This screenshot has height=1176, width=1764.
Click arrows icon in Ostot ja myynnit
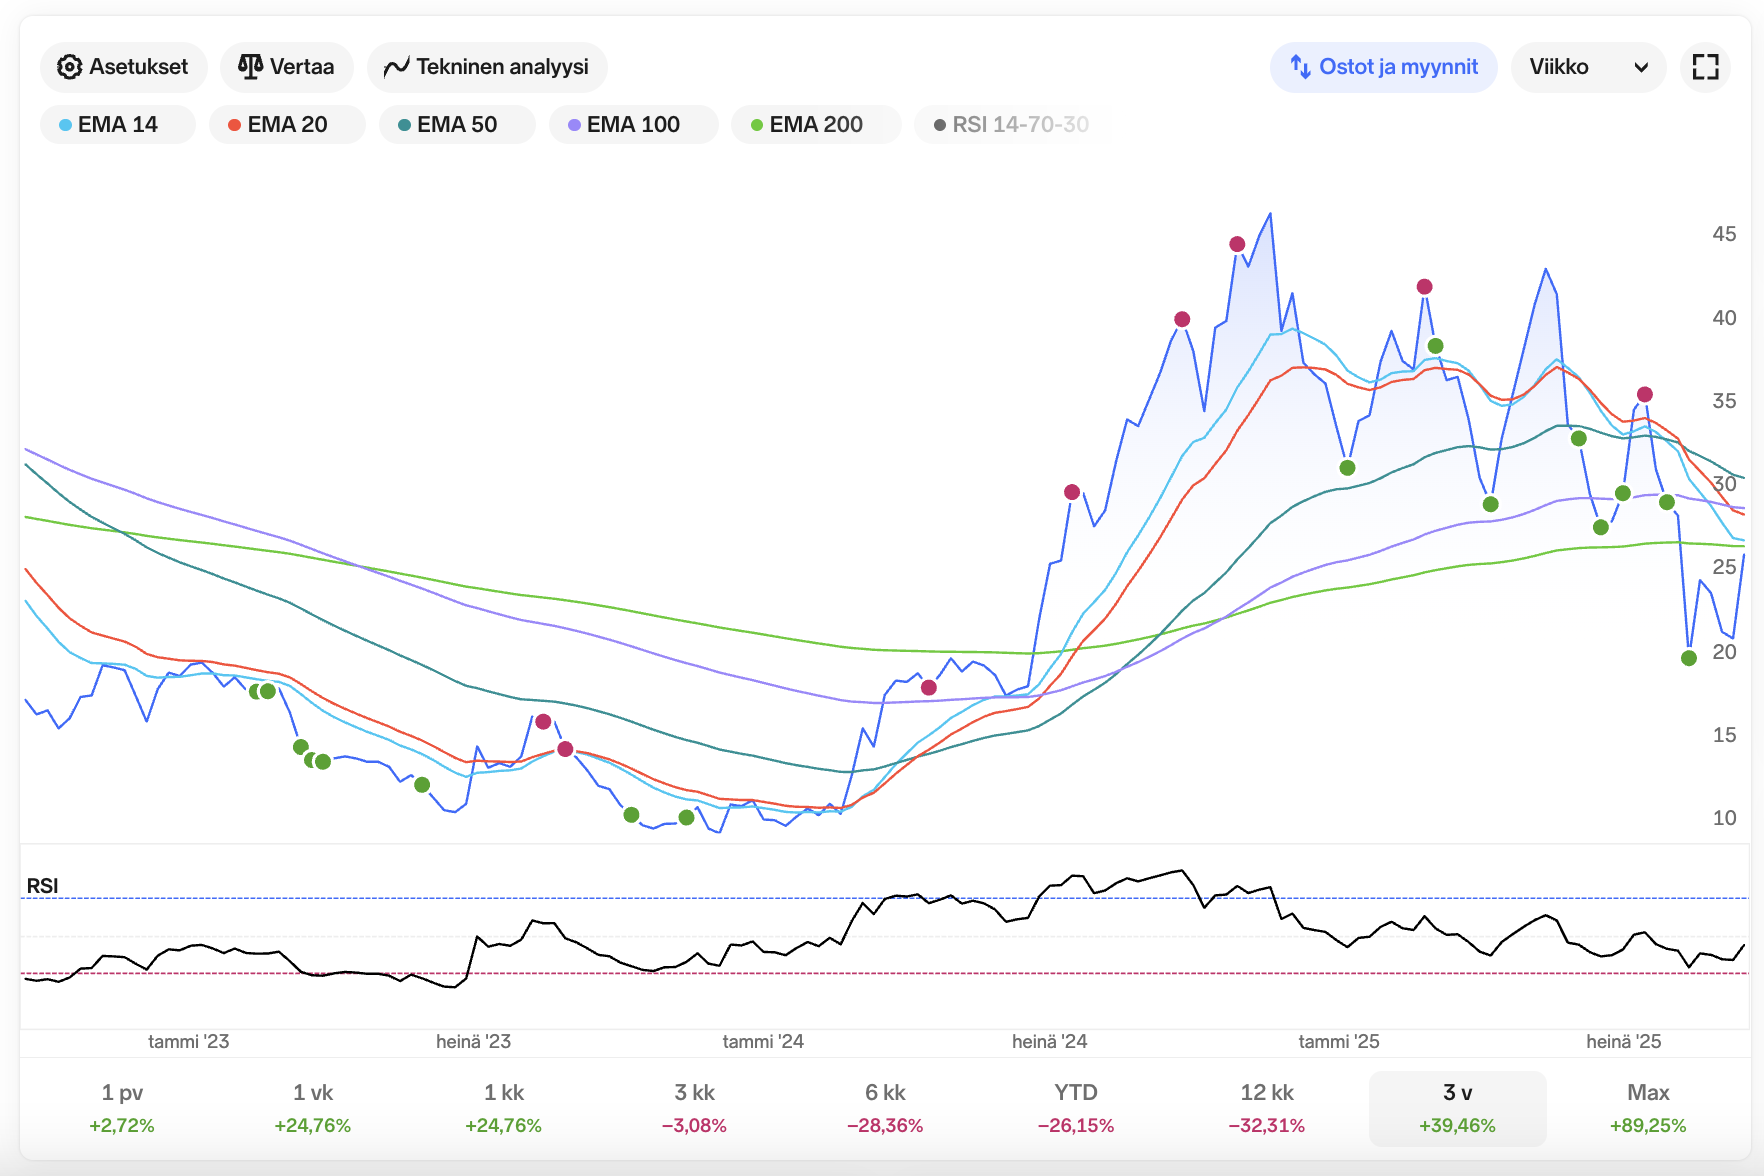pos(1300,67)
